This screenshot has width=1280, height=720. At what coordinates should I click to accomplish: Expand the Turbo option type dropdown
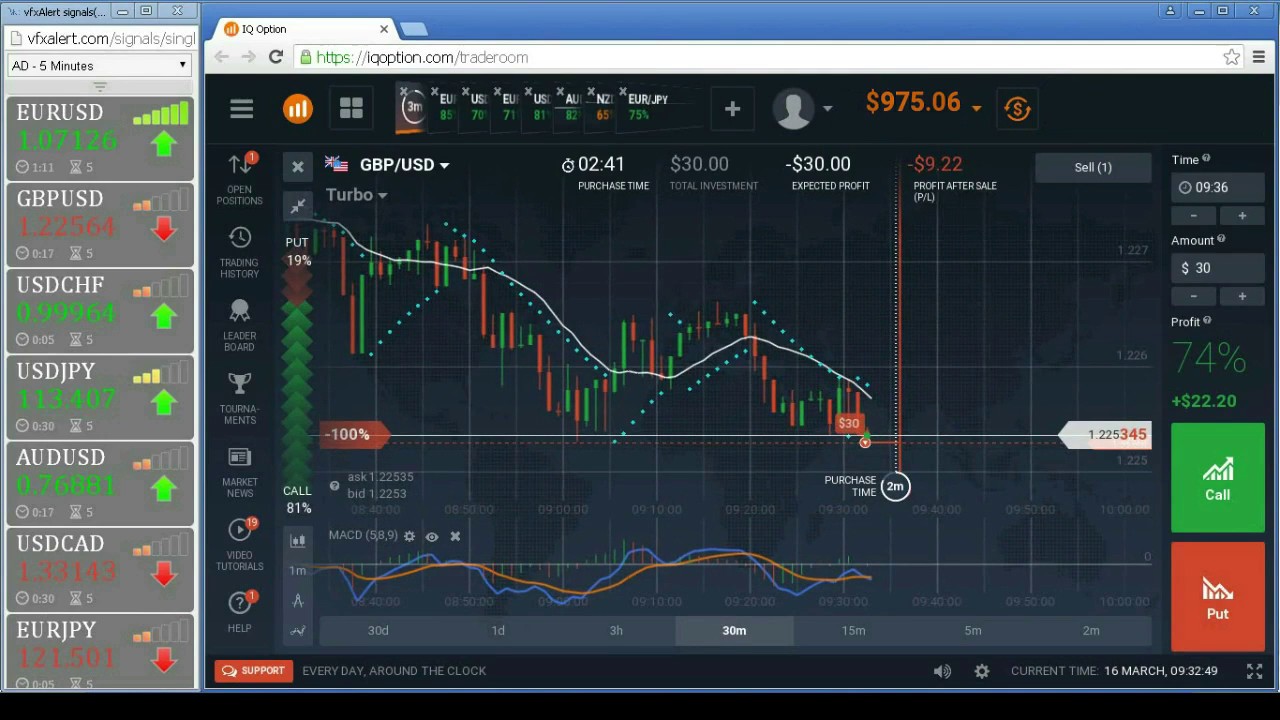point(356,195)
